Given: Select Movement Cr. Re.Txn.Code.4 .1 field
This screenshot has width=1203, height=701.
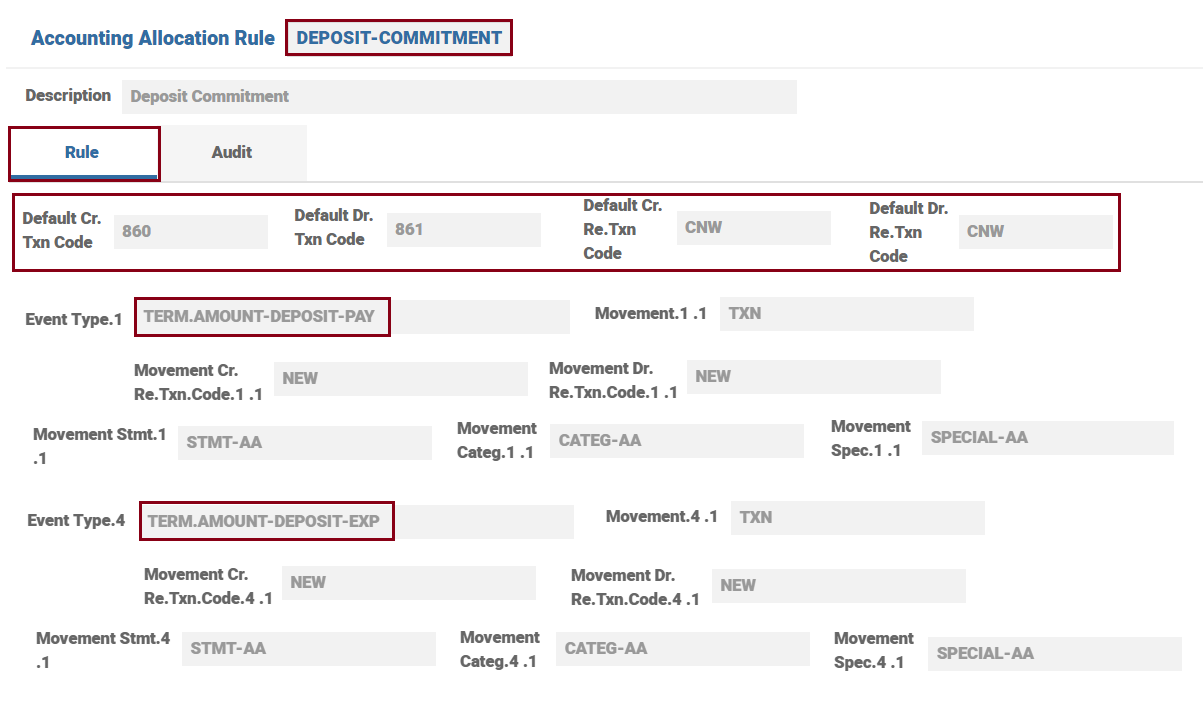Looking at the screenshot, I should [408, 583].
